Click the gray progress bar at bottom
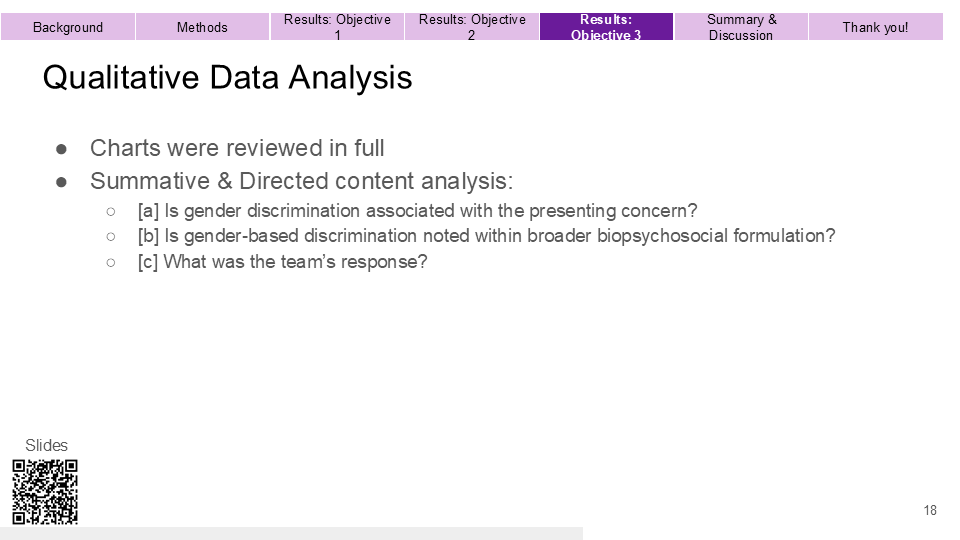The height and width of the screenshot is (540, 960). coord(291,533)
